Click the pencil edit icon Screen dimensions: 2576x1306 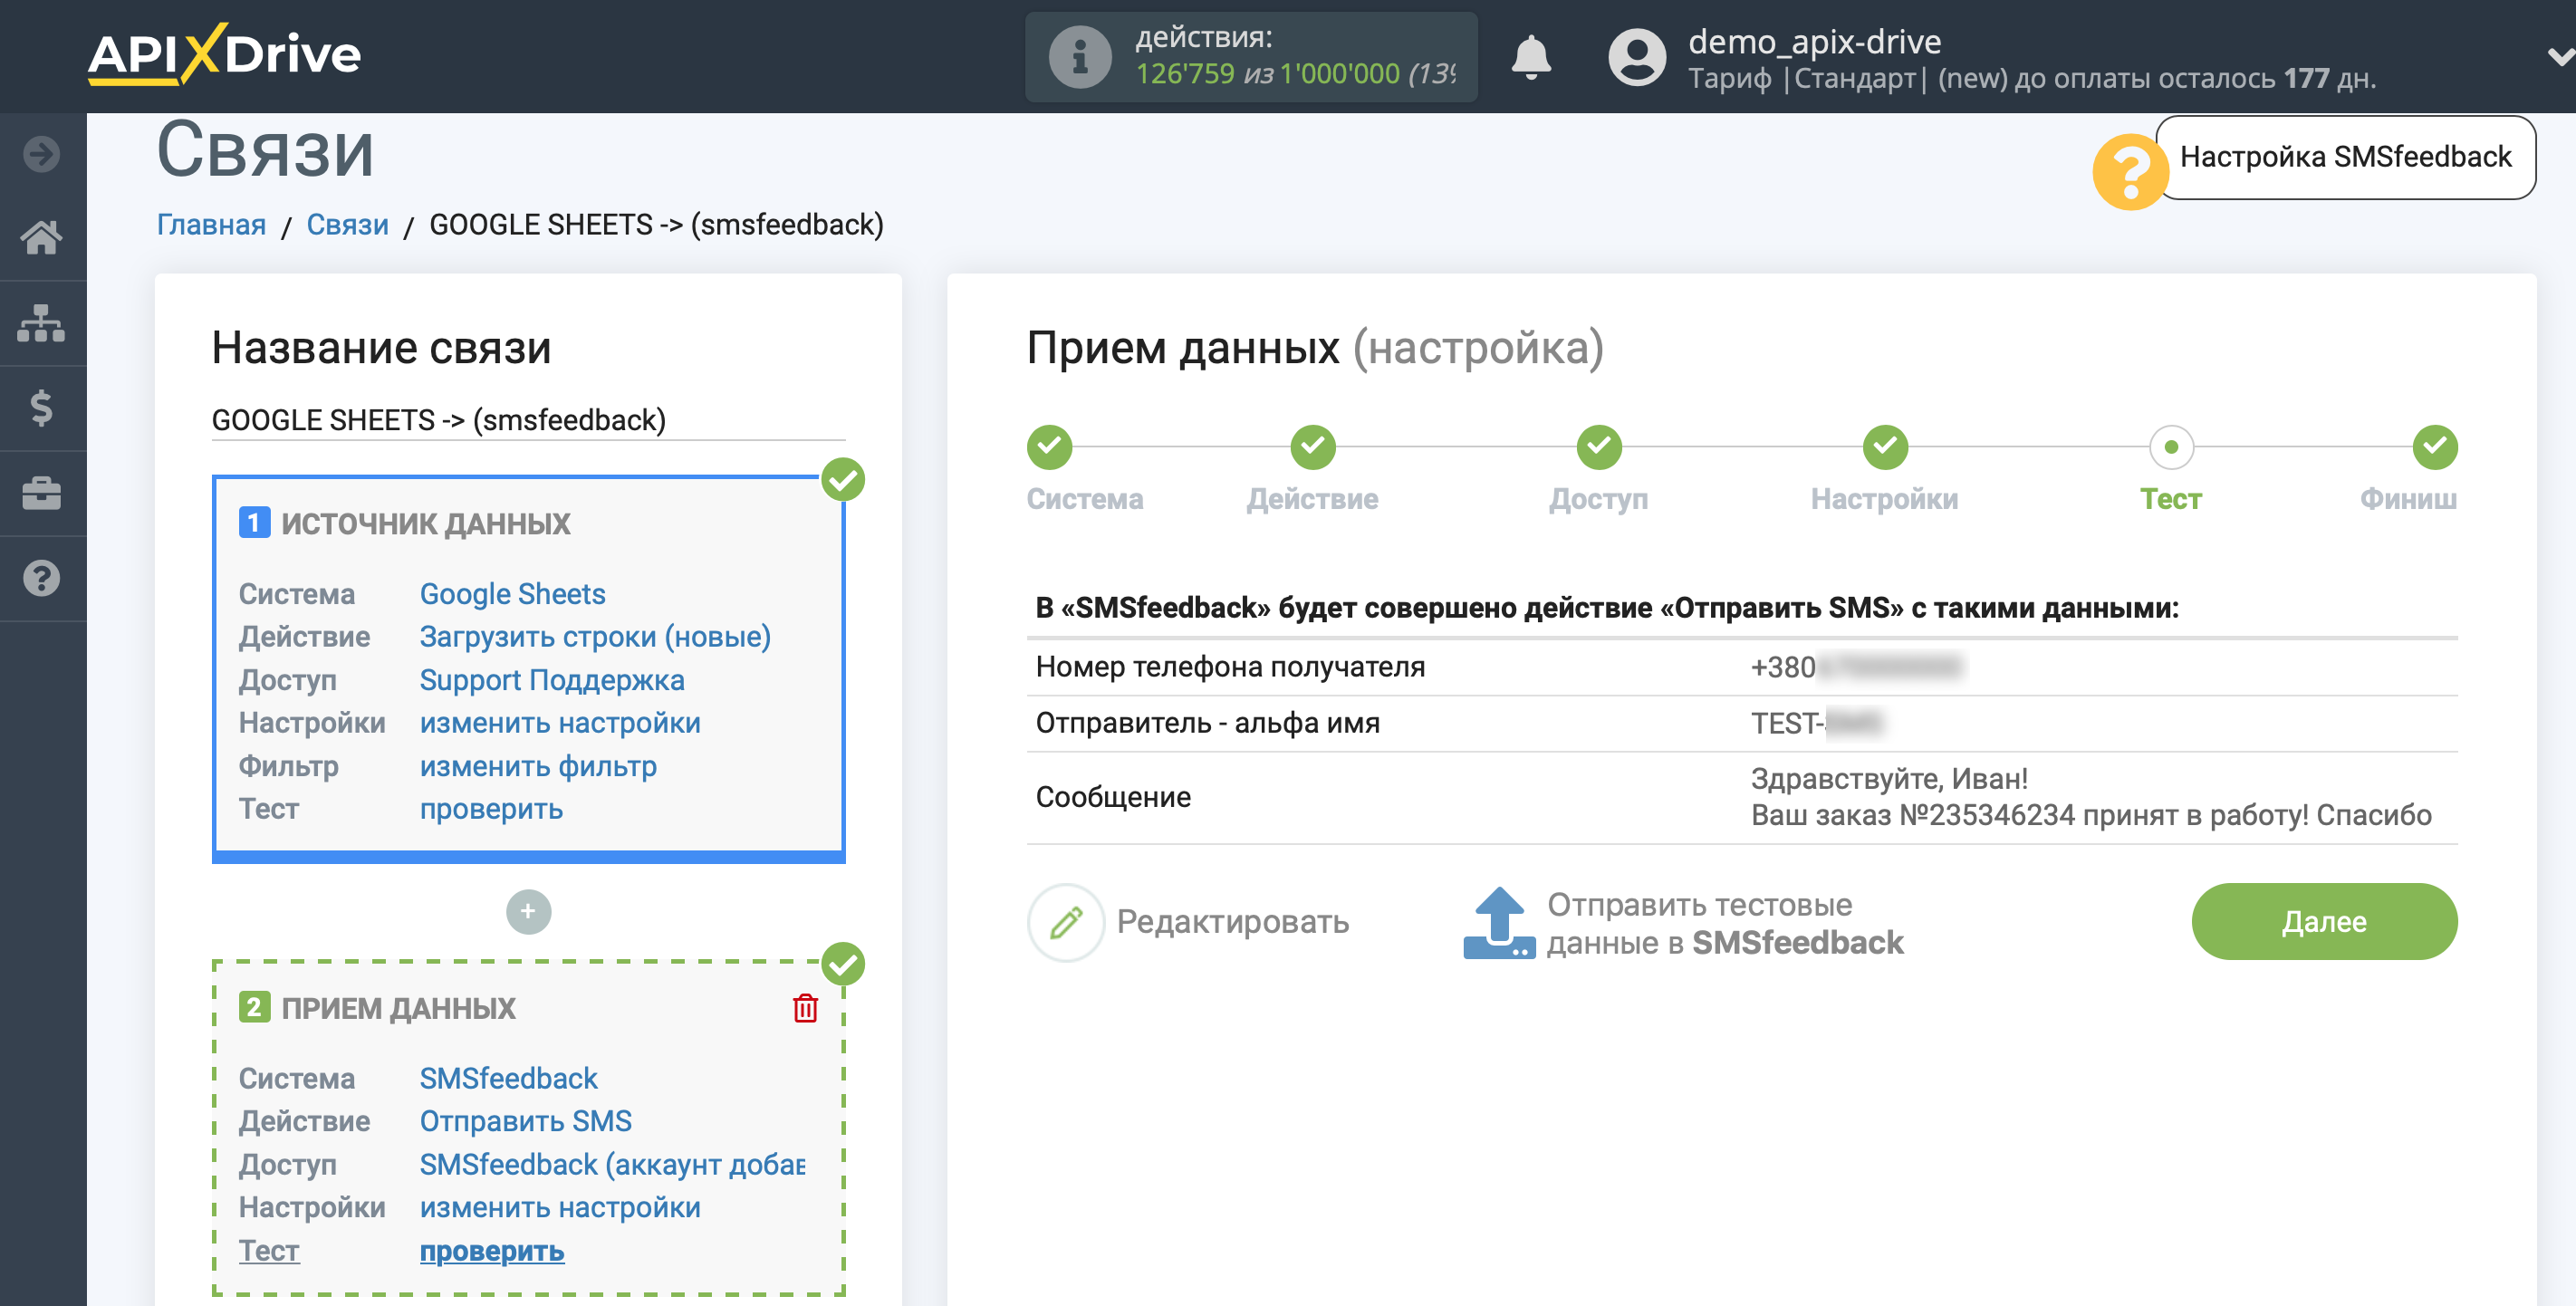point(1066,922)
